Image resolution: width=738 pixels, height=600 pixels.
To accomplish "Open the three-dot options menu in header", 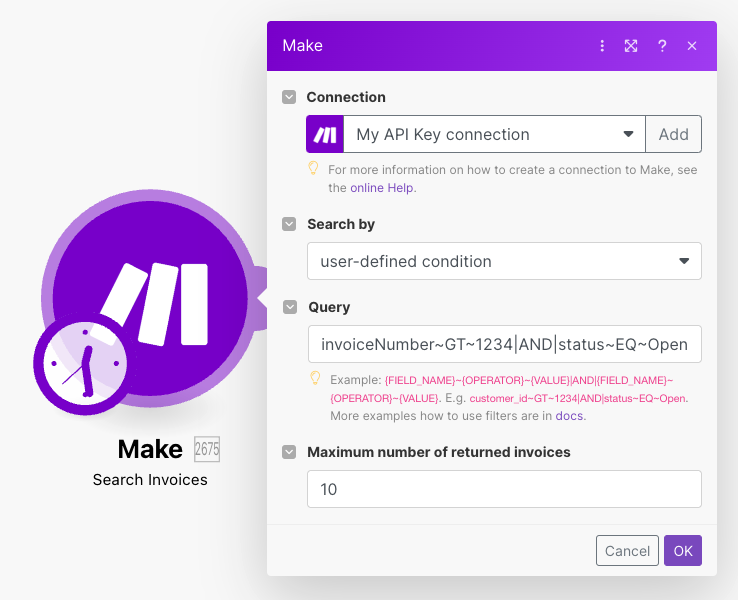I will point(602,46).
